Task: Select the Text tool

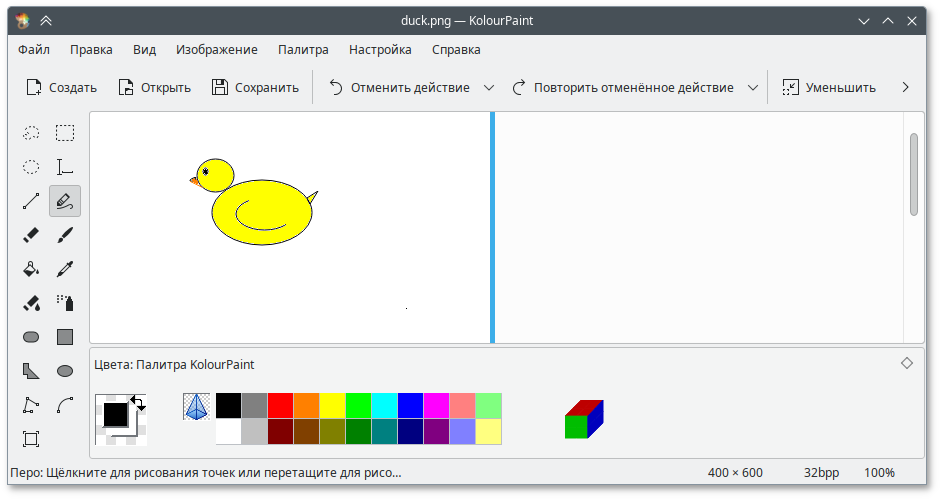Action: point(65,167)
